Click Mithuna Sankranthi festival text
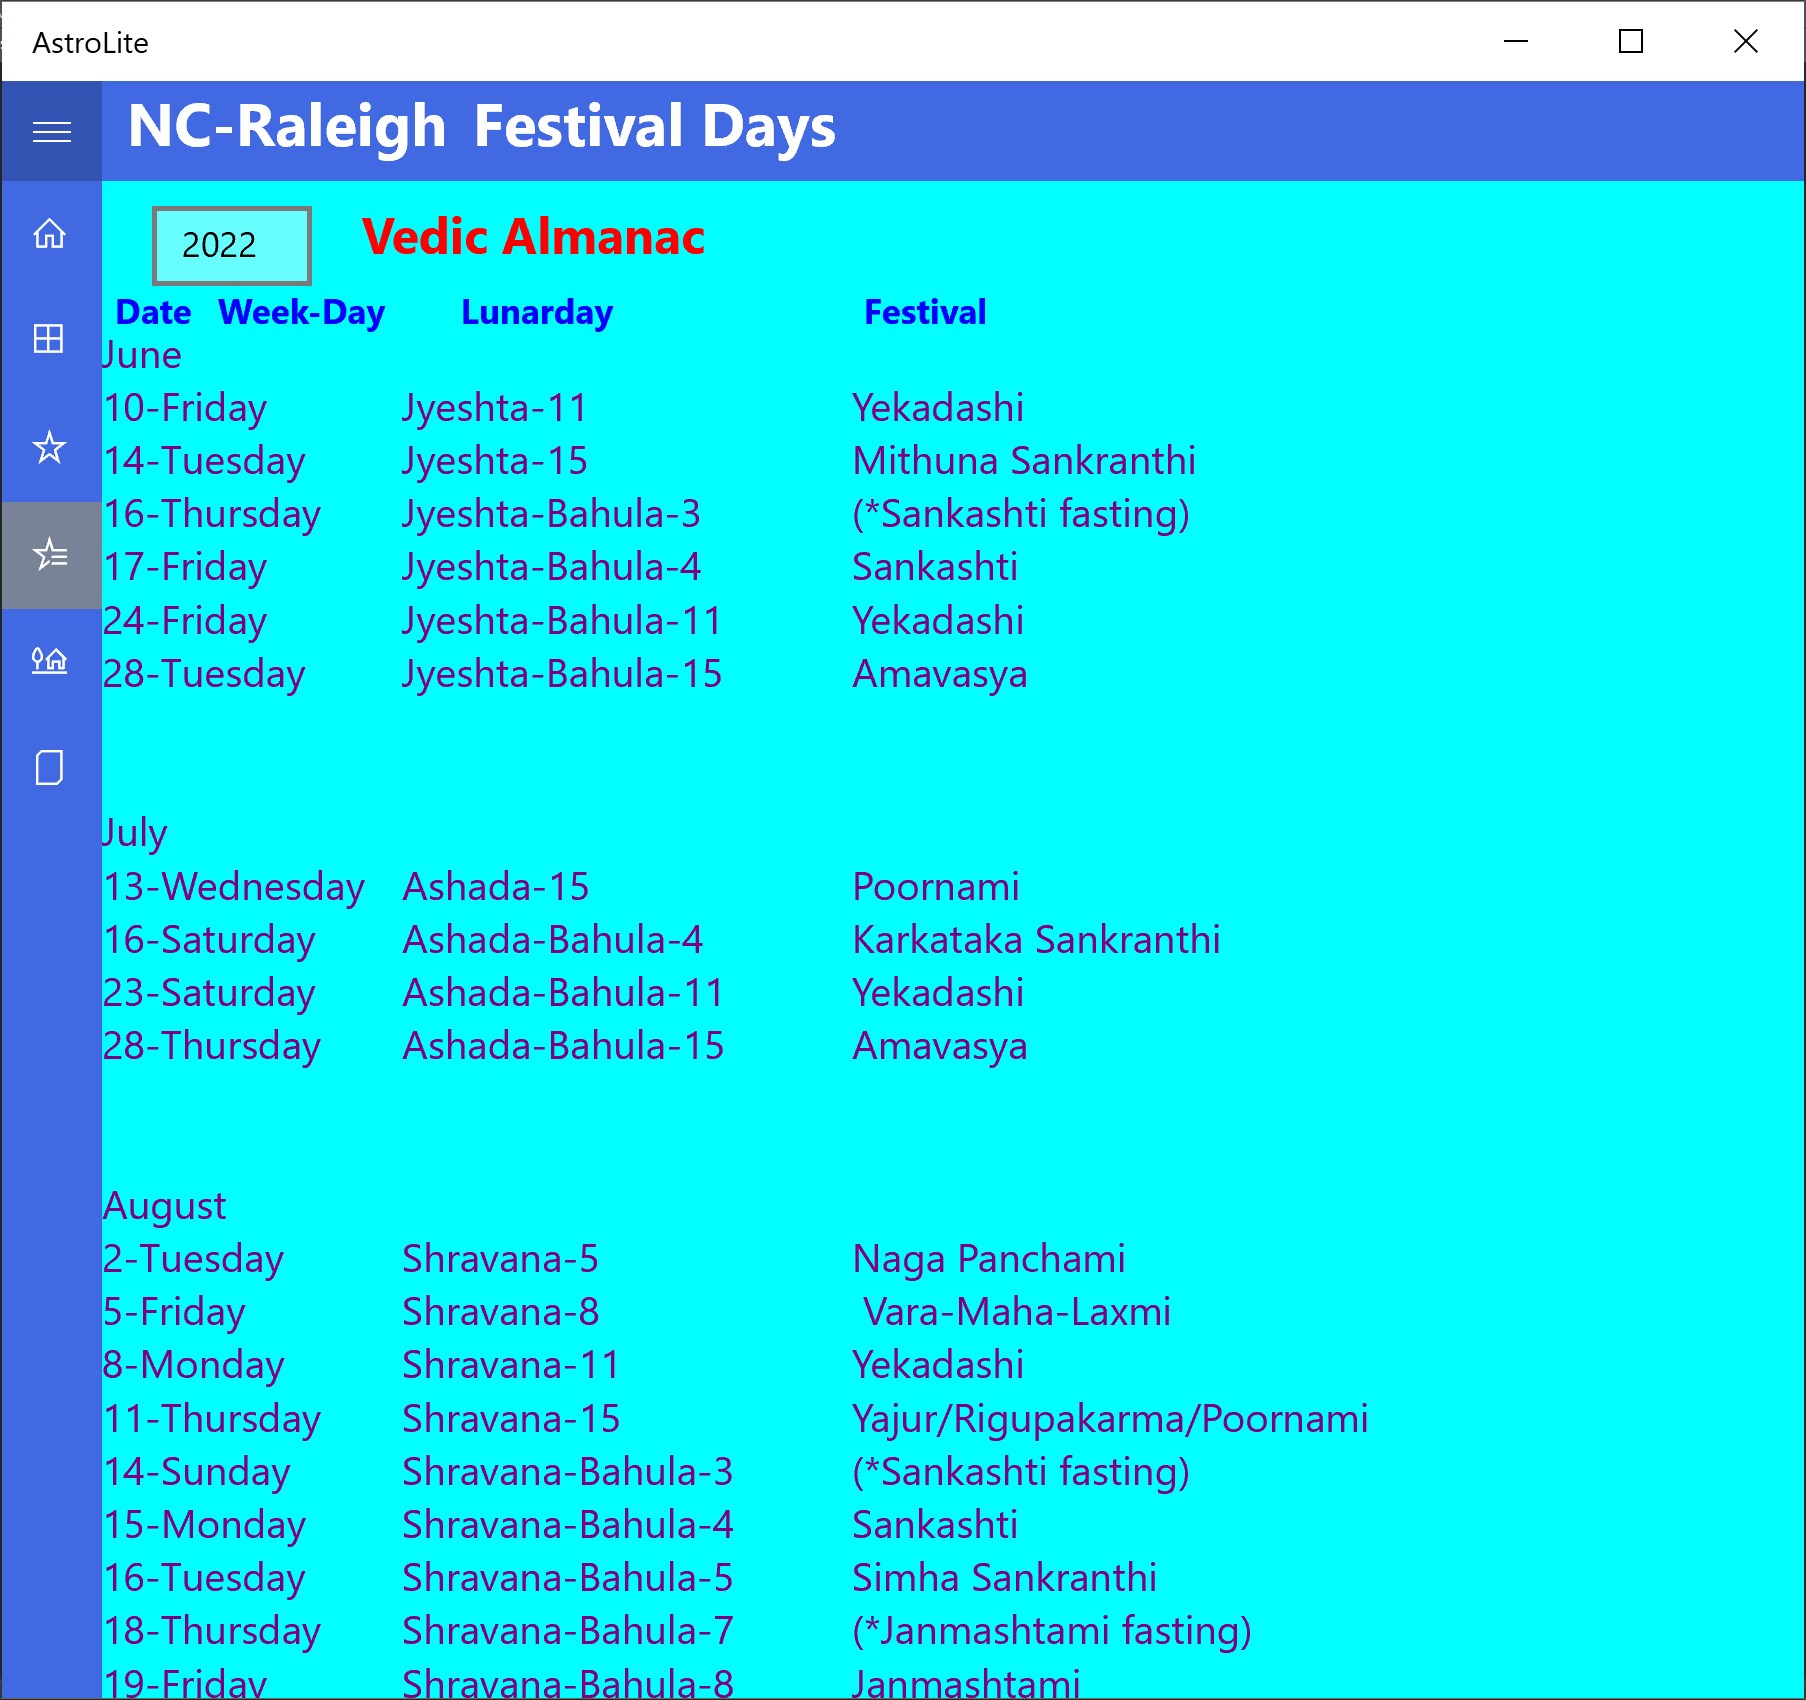 [x=1024, y=461]
